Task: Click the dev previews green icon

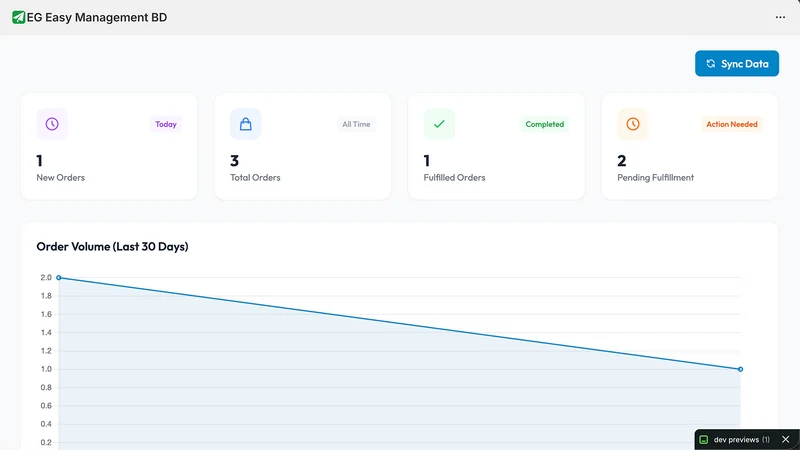Action: click(704, 439)
